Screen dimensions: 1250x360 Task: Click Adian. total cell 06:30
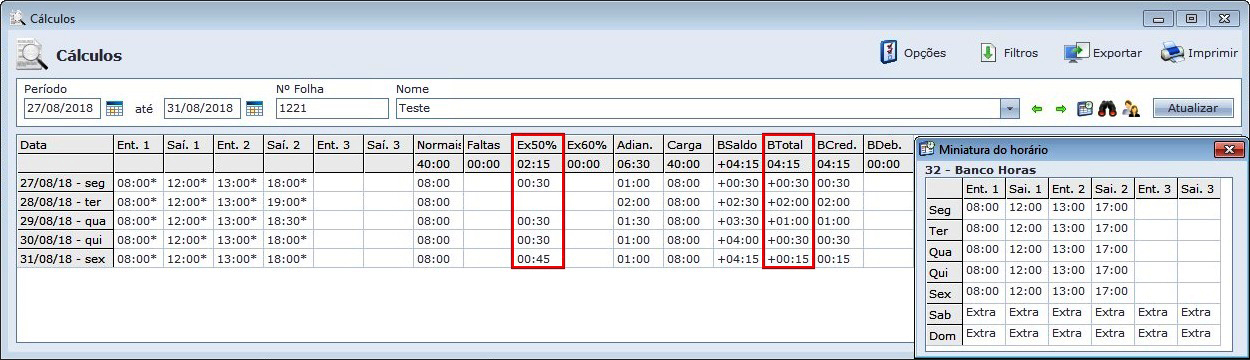click(638, 164)
